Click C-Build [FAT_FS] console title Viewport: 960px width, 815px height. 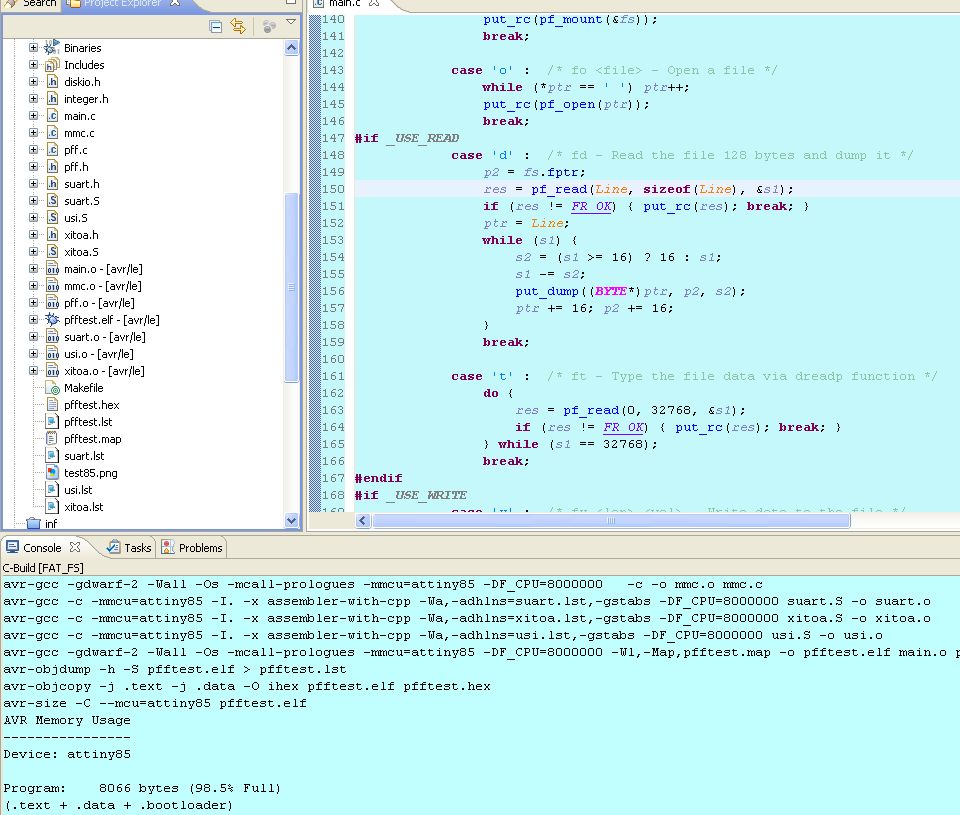(x=43, y=568)
